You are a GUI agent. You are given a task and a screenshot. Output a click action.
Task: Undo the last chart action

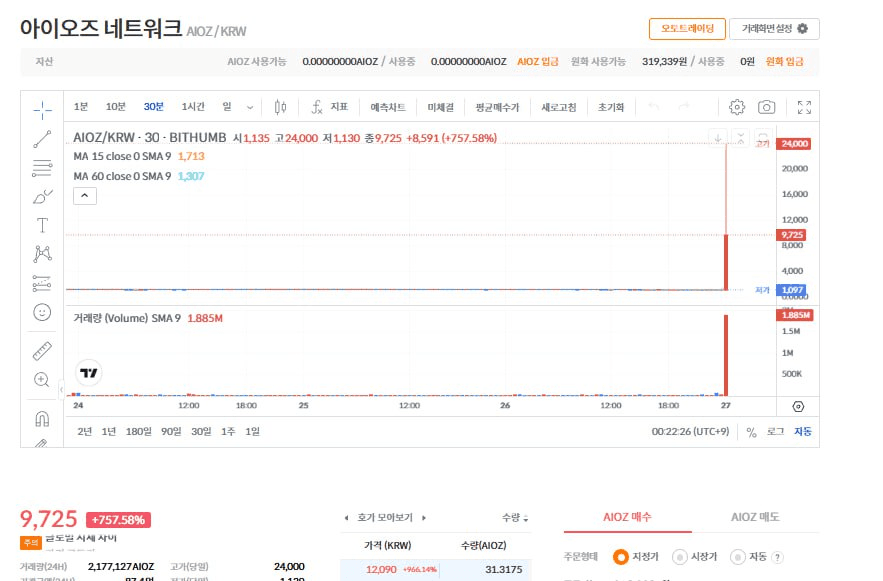[654, 107]
